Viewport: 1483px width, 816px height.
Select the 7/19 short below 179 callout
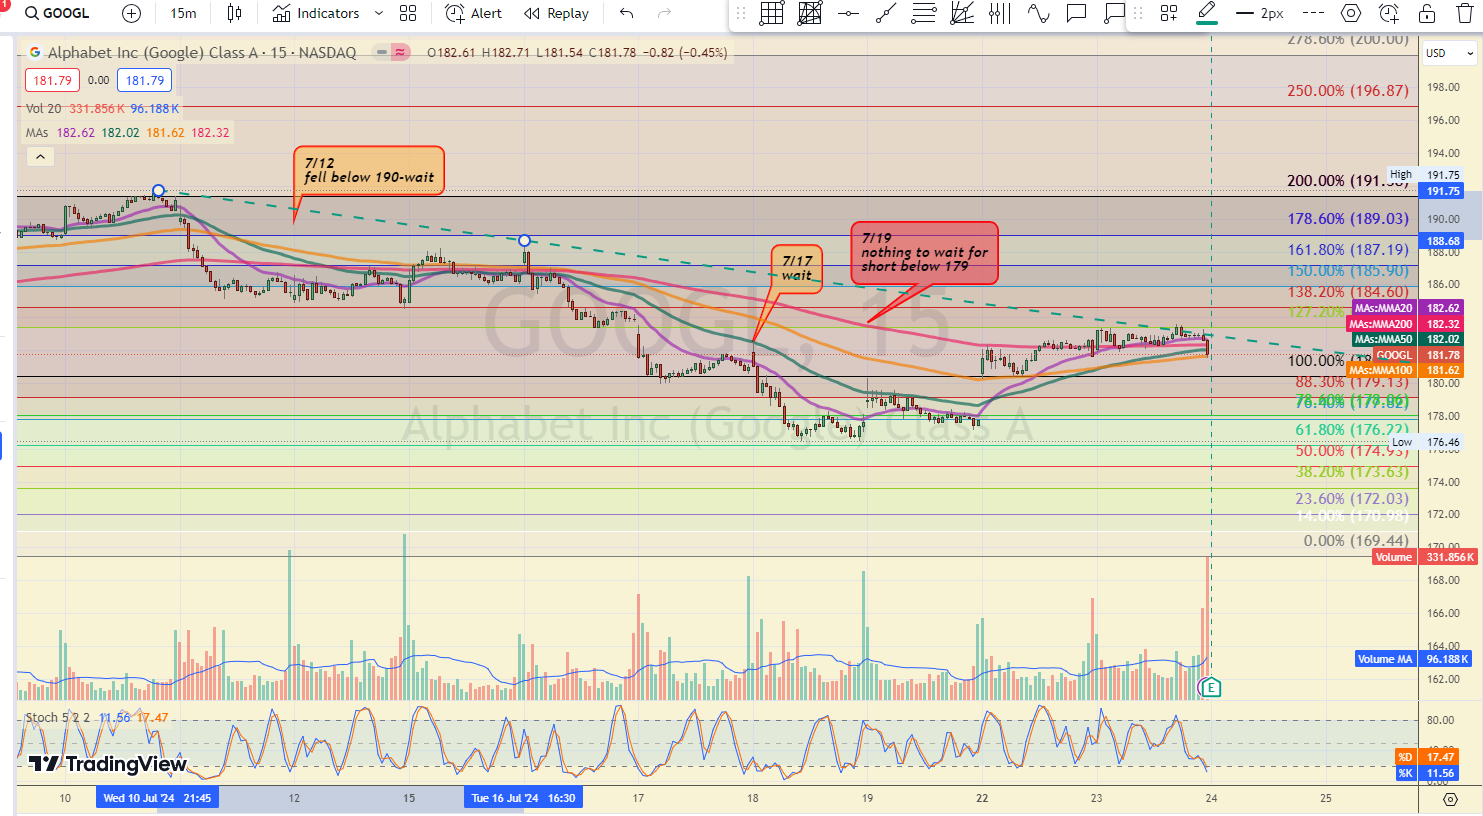point(924,252)
